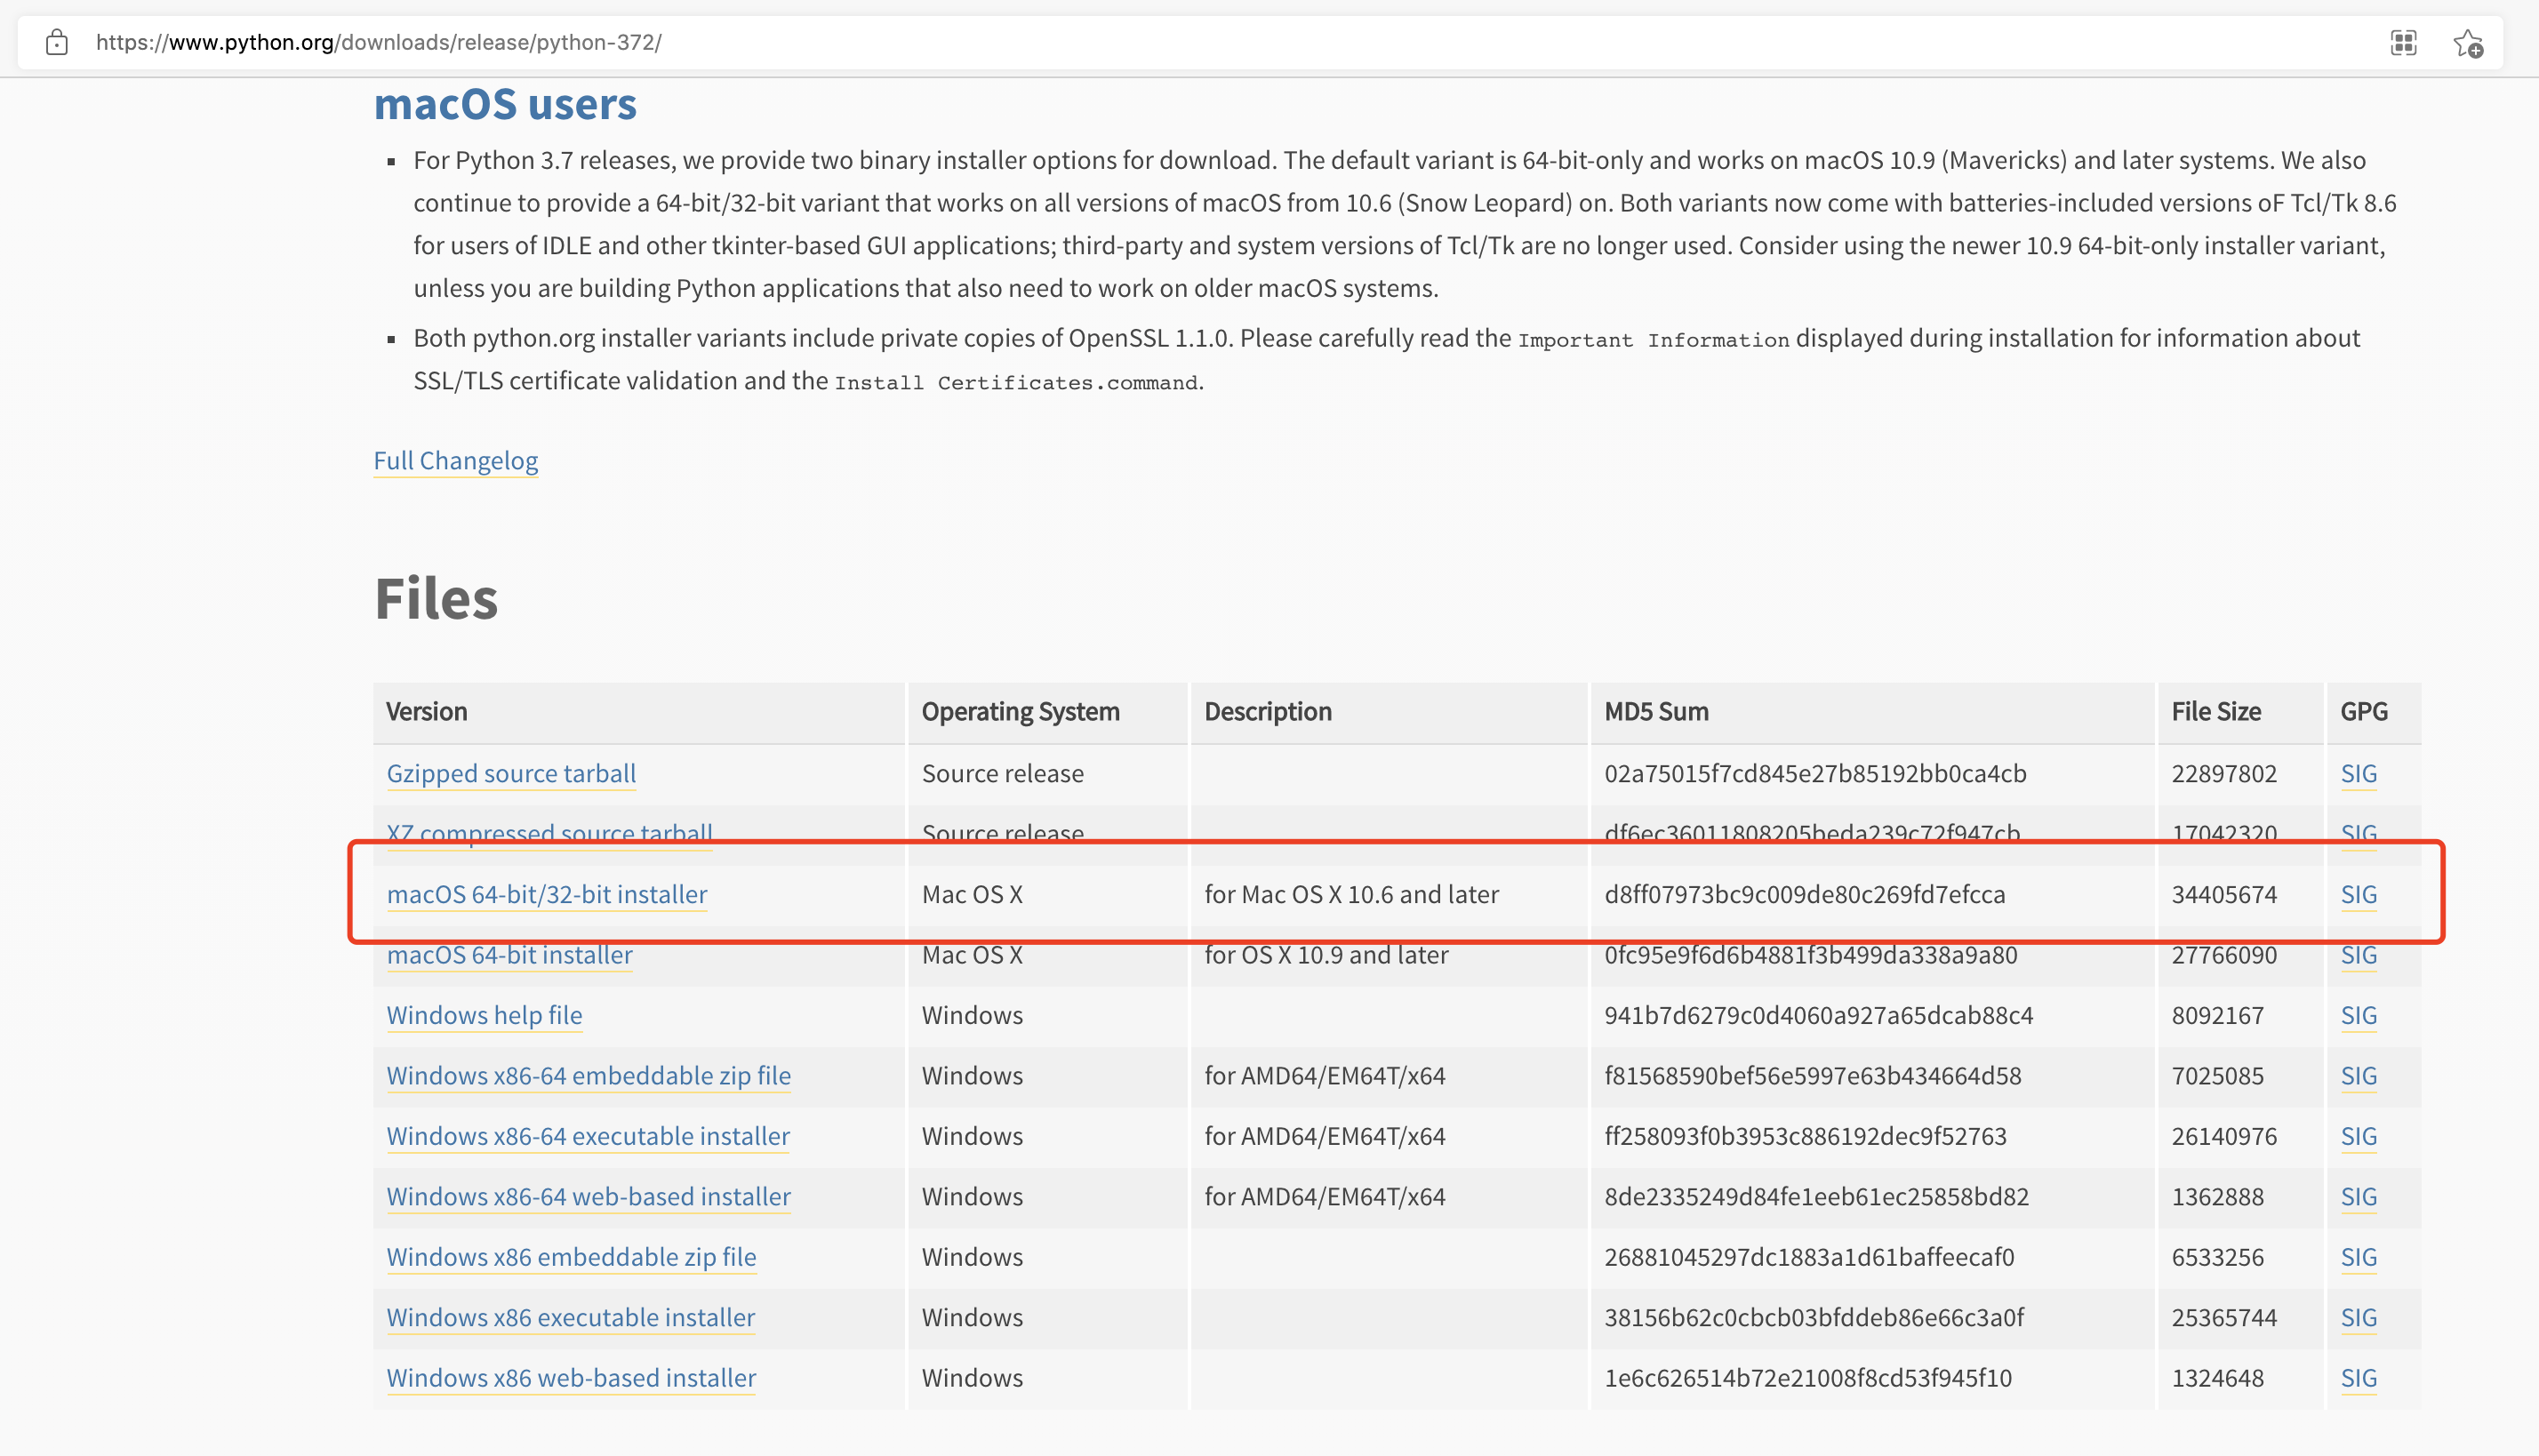Download the macOS 64-bit installer
The width and height of the screenshot is (2539, 1456).
pos(509,955)
